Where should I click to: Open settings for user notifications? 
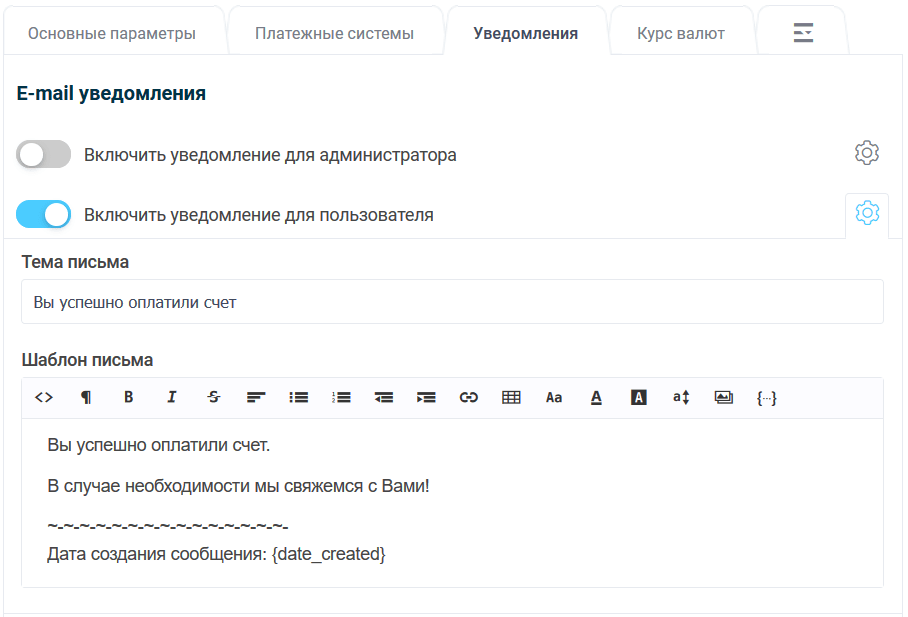(x=867, y=212)
